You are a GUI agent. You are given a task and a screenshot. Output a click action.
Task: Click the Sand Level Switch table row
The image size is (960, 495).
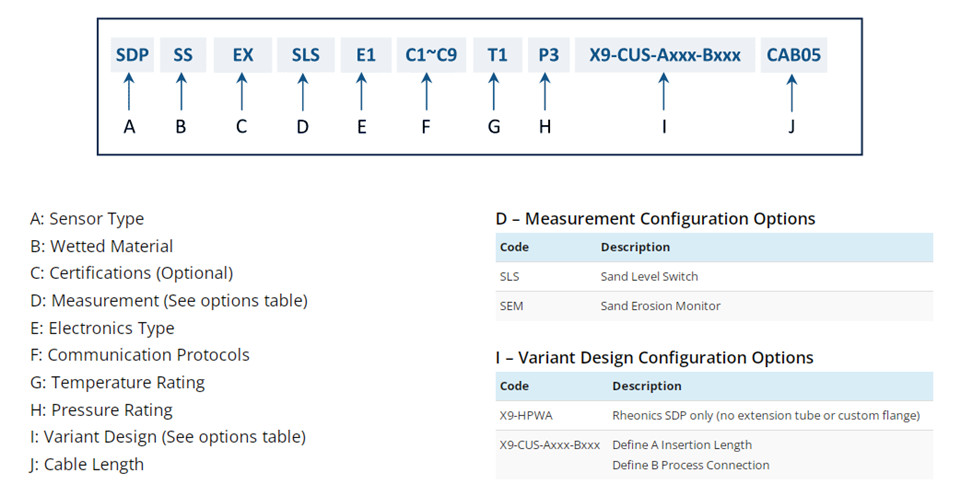point(714,277)
